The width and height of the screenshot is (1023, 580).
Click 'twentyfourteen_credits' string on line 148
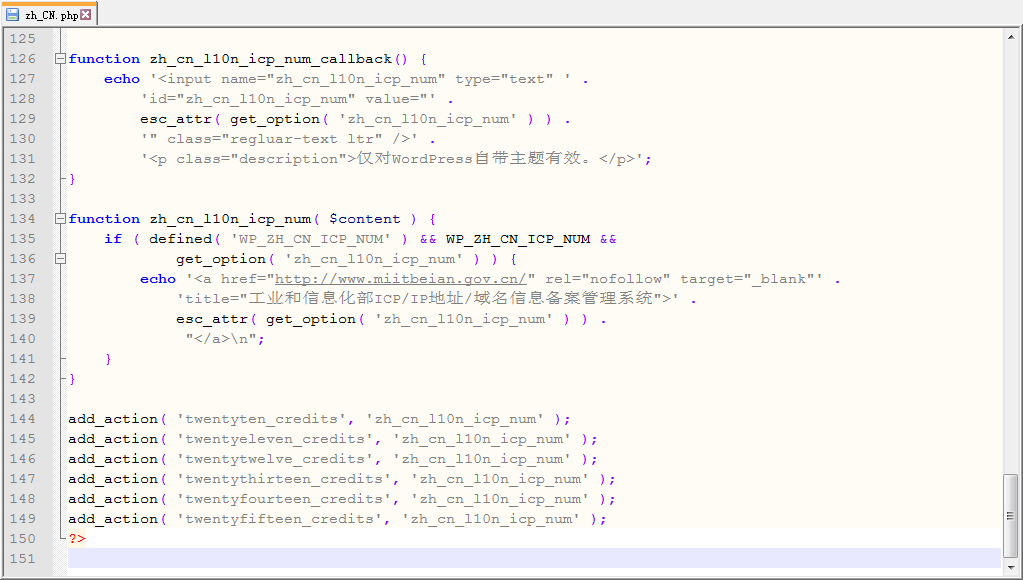tap(284, 499)
